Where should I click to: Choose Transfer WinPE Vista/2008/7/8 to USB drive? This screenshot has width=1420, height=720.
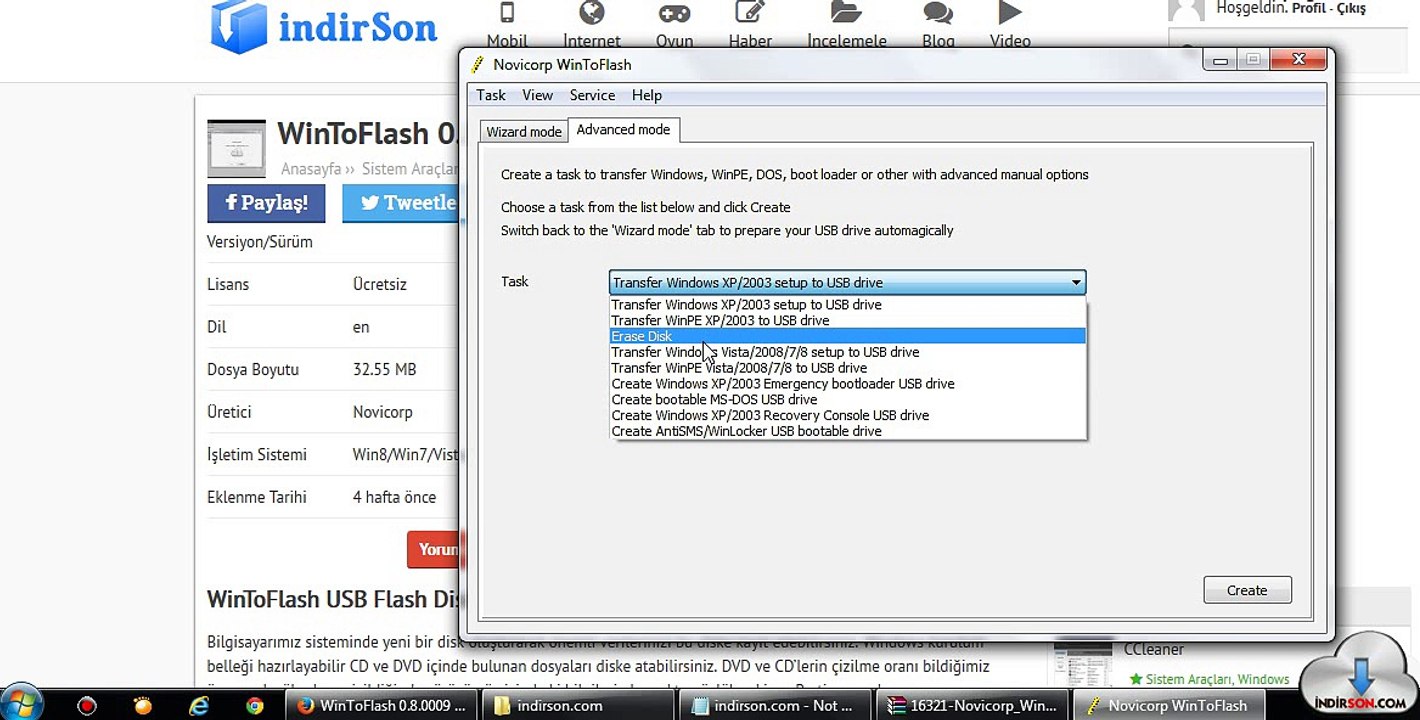tap(847, 368)
